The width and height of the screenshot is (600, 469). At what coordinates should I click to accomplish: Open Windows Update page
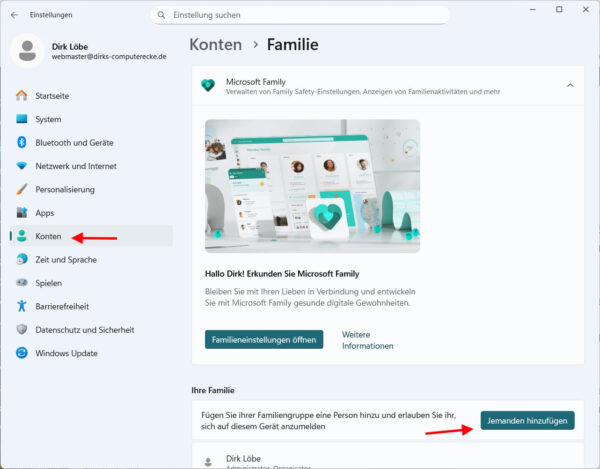pos(91,353)
